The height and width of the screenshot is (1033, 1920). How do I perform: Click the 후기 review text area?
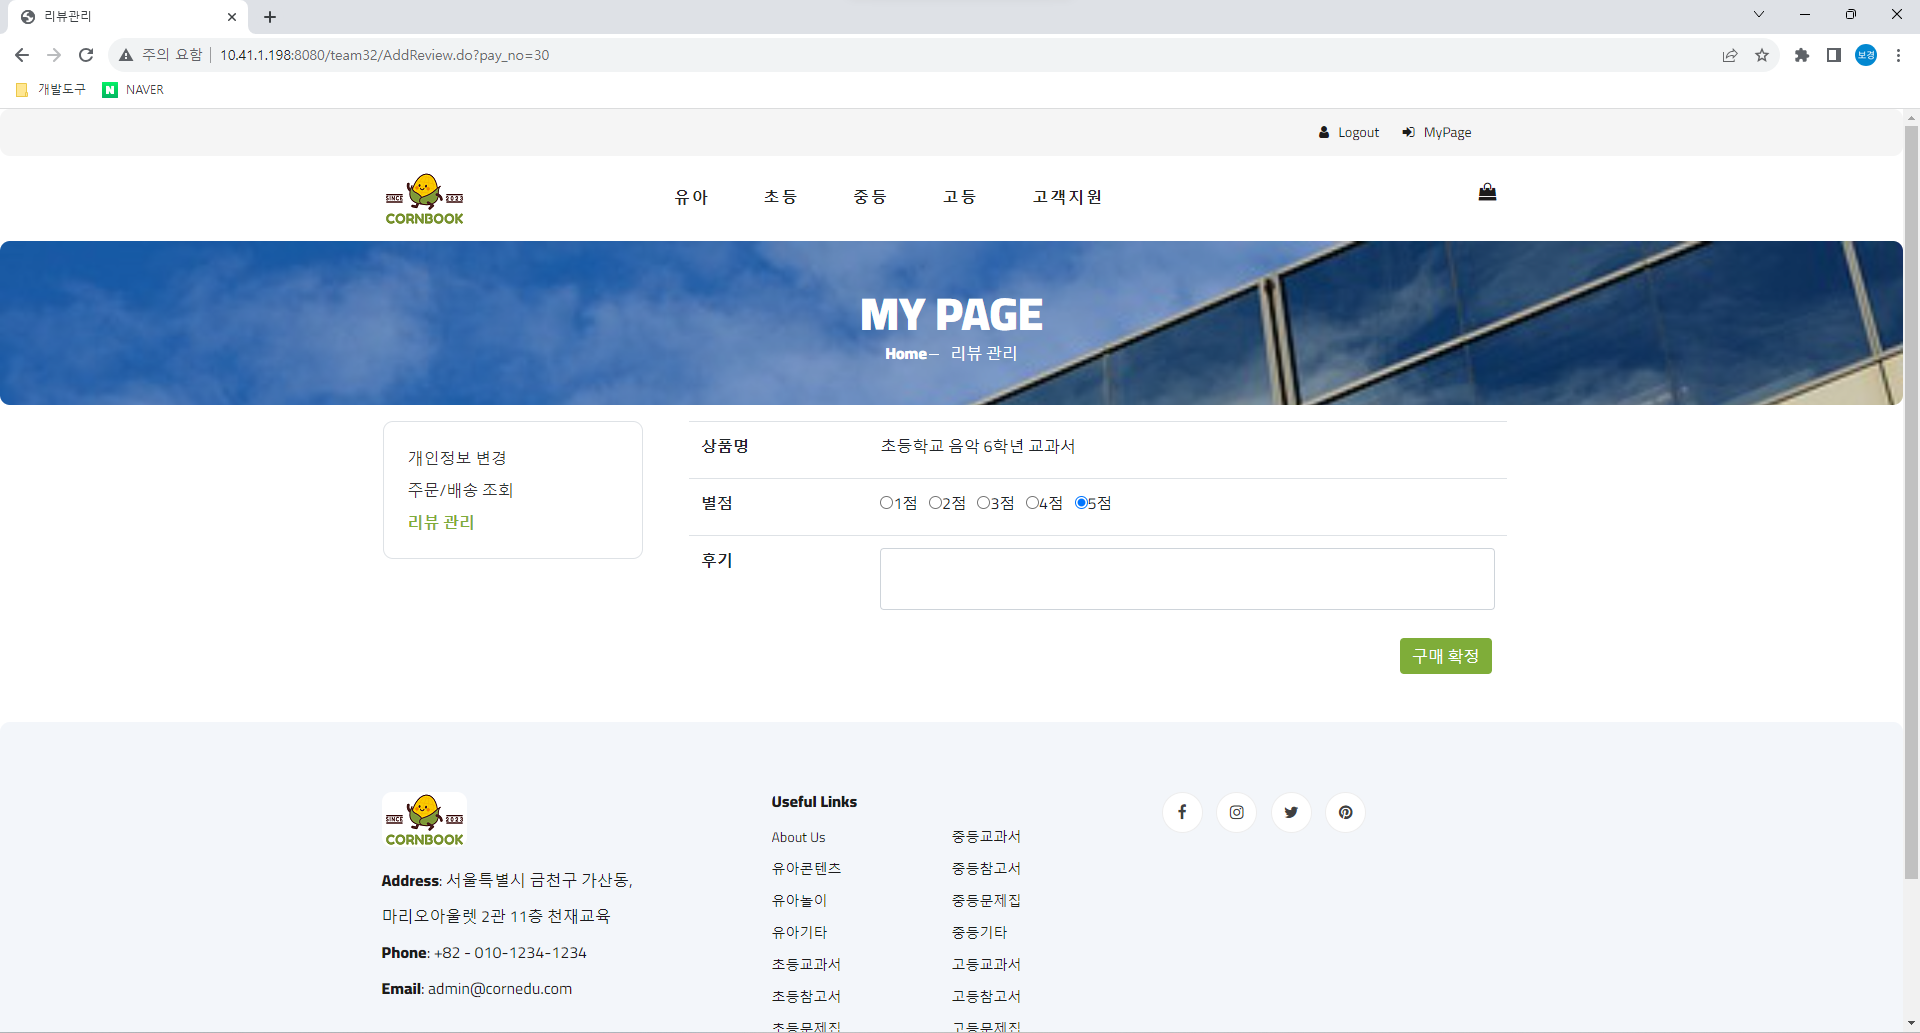[x=1187, y=579]
